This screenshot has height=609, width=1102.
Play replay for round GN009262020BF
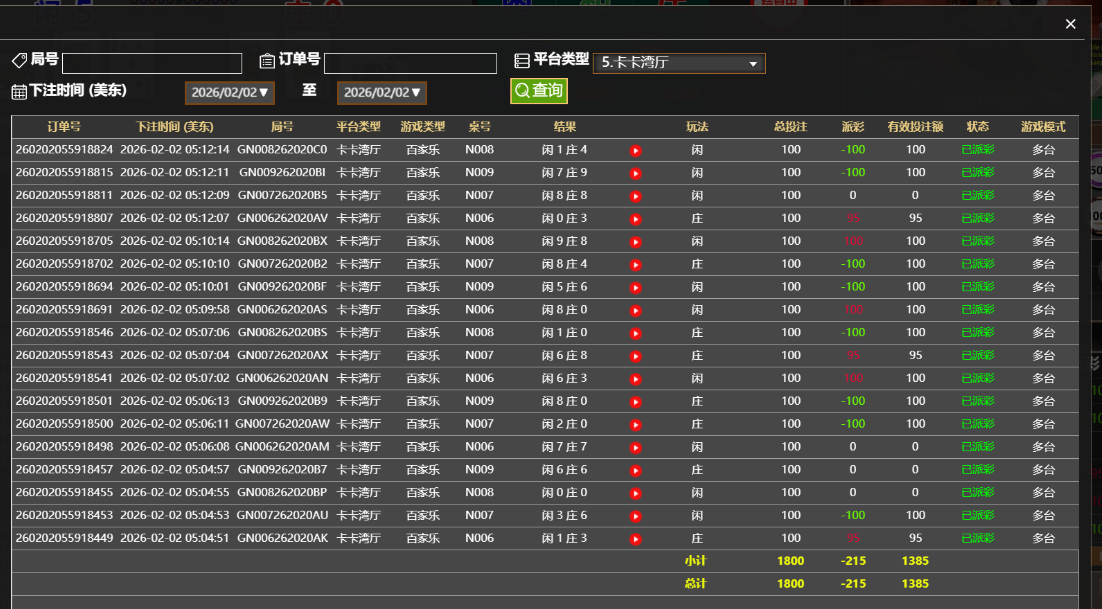click(x=635, y=288)
